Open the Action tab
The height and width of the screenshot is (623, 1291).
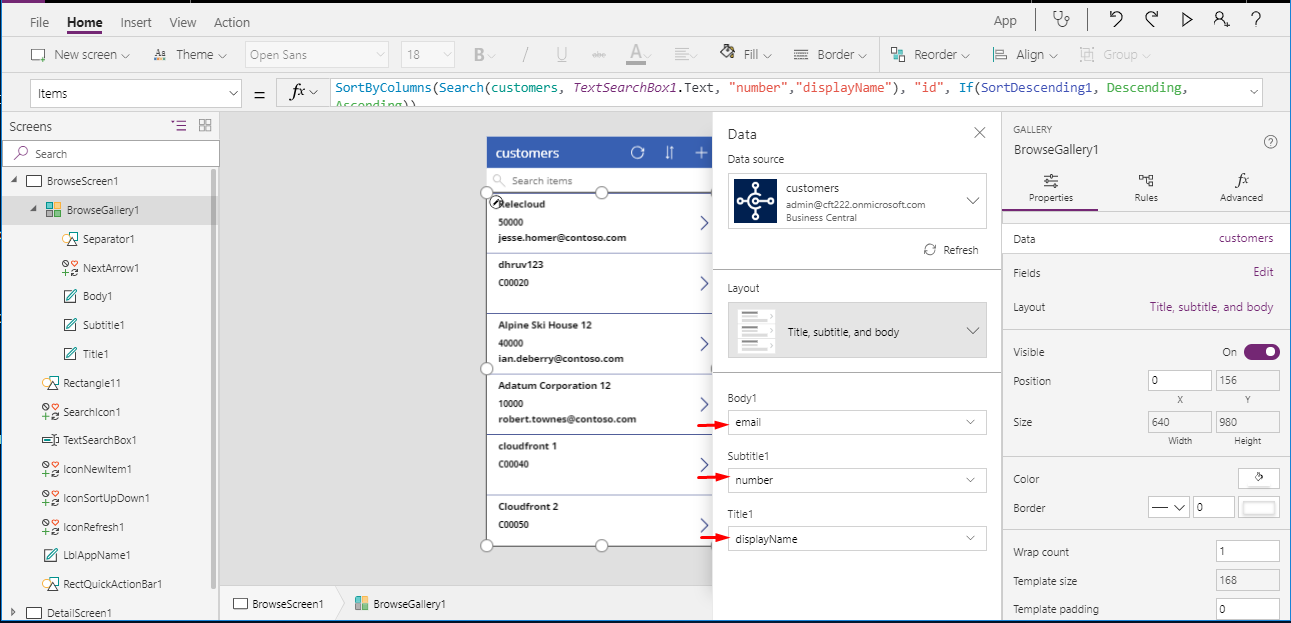[x=232, y=22]
